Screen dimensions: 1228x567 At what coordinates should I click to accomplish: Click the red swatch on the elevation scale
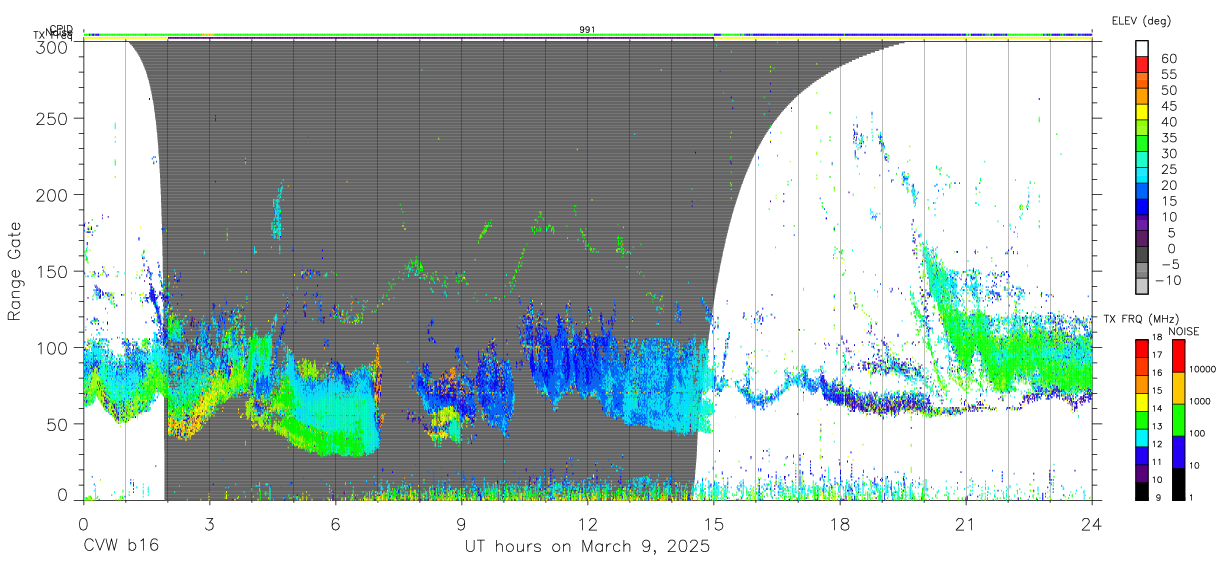click(x=1142, y=63)
